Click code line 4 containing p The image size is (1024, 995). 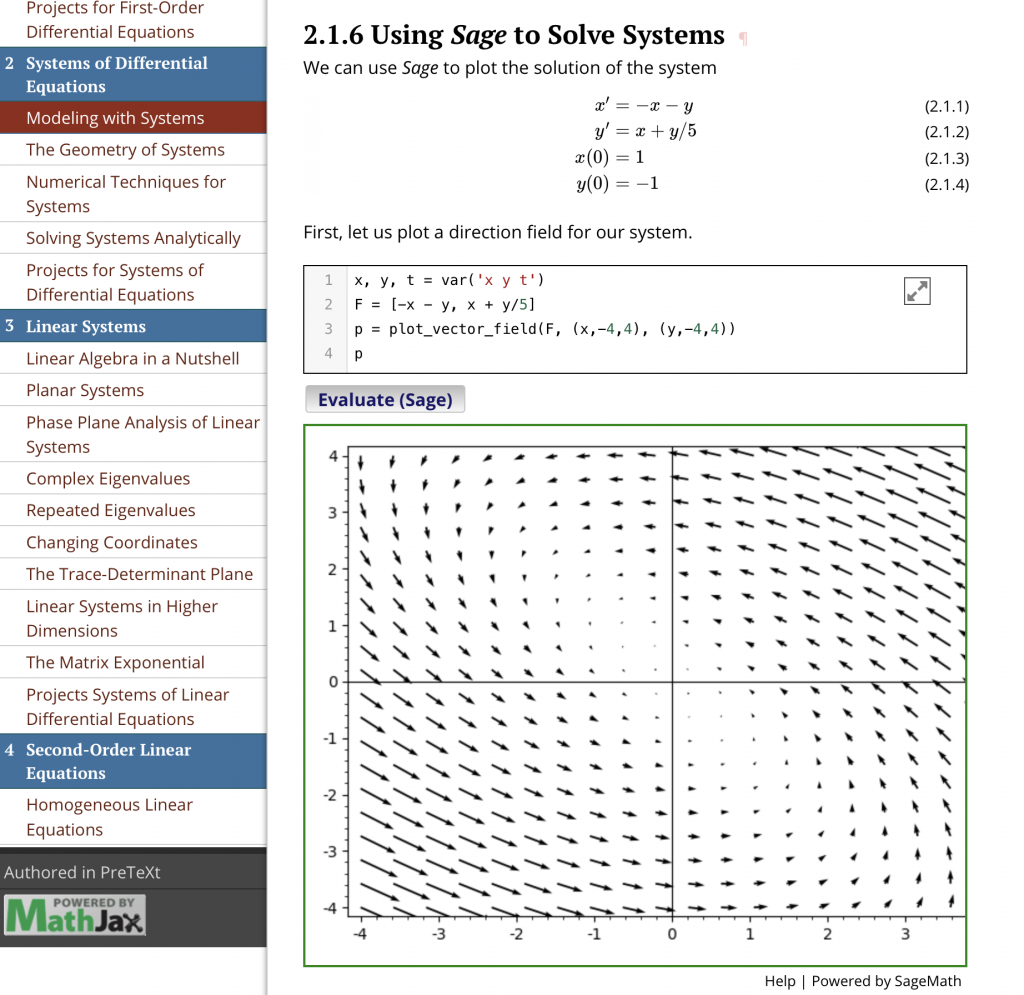359,354
